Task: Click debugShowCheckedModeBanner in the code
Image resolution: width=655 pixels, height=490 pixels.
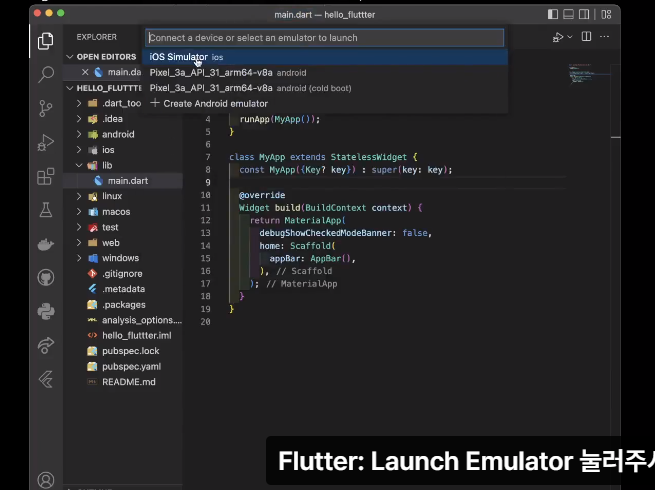Action: pos(325,233)
